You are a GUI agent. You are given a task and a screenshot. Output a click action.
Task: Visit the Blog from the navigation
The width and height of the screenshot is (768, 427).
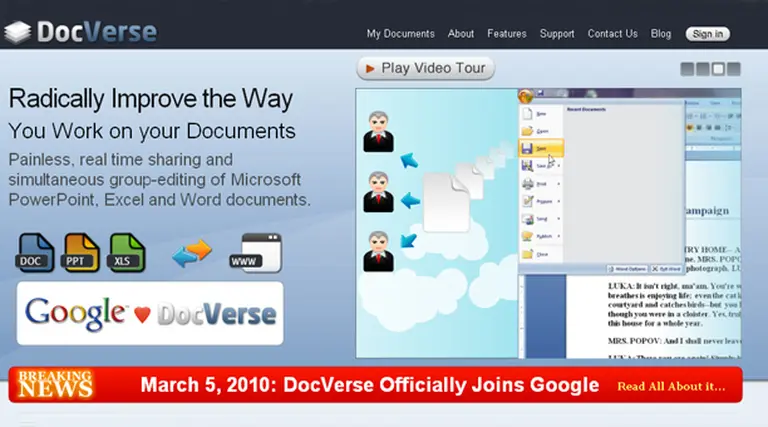click(661, 33)
